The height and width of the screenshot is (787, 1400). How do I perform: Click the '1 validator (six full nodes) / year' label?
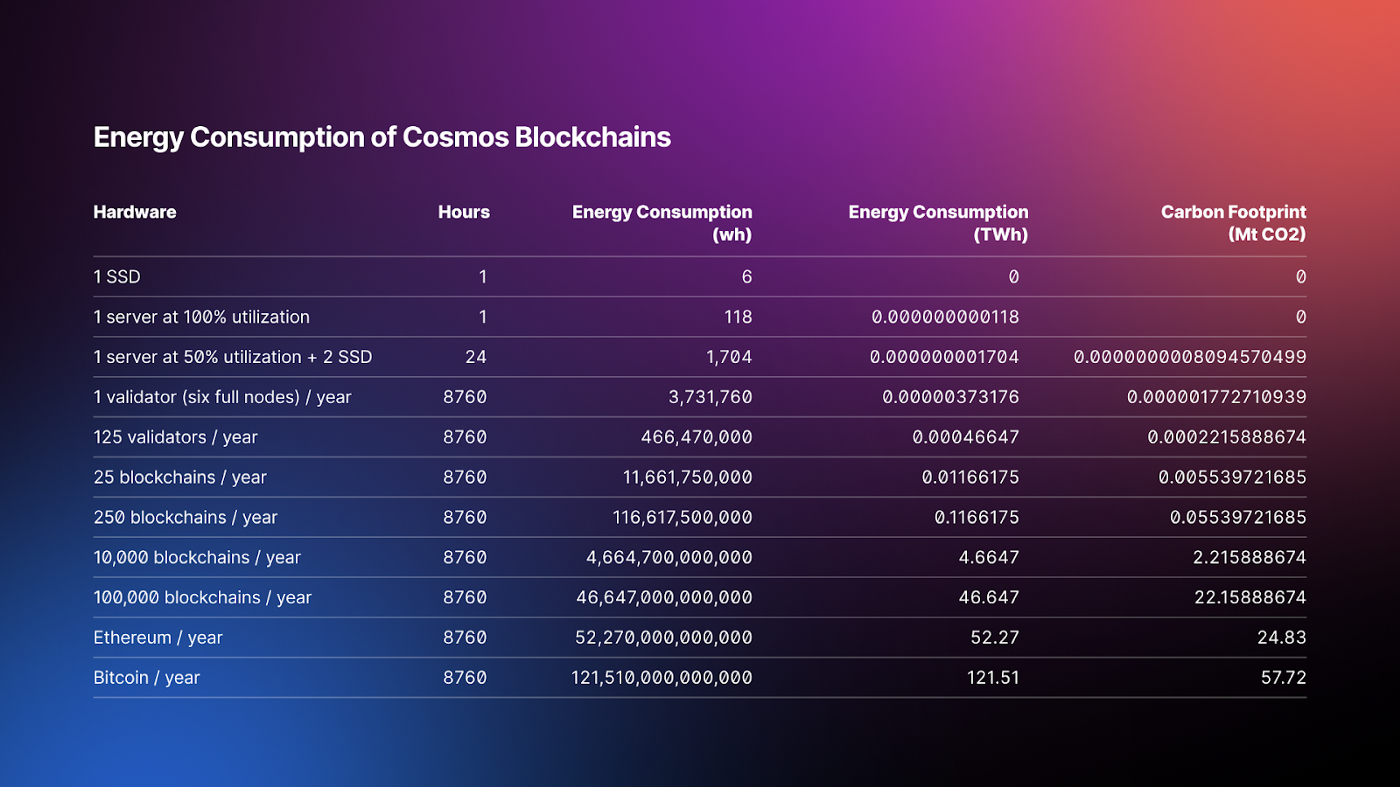[x=222, y=397]
